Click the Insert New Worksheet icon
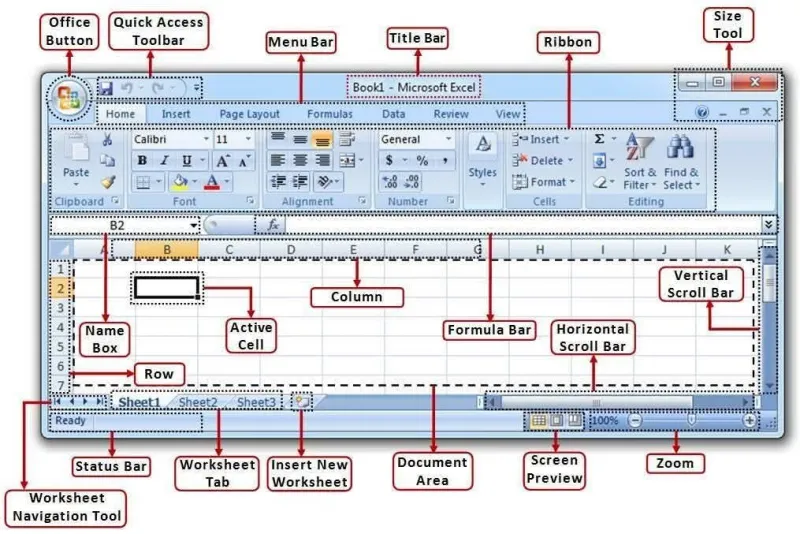The height and width of the screenshot is (534, 800). tap(302, 401)
